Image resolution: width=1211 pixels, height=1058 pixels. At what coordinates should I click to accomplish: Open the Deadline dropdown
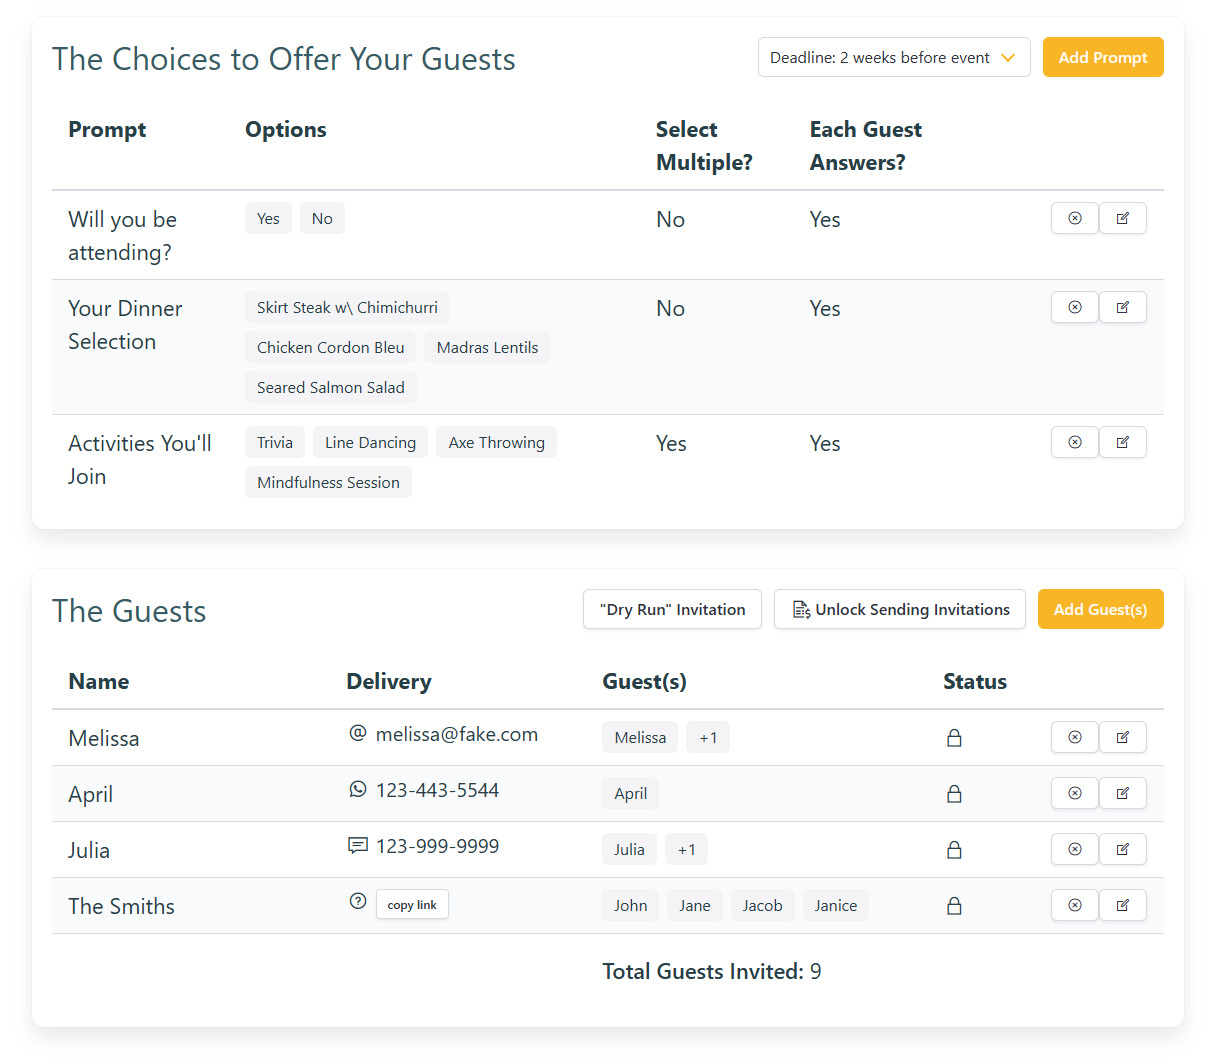[x=893, y=58]
